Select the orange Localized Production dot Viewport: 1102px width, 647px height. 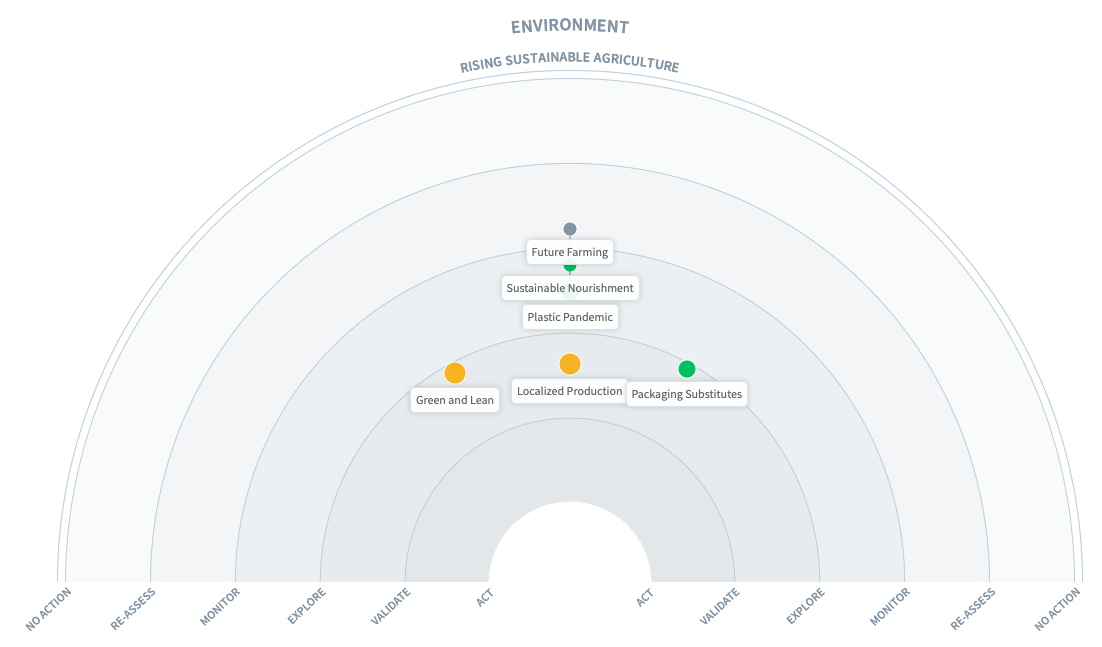[x=570, y=364]
